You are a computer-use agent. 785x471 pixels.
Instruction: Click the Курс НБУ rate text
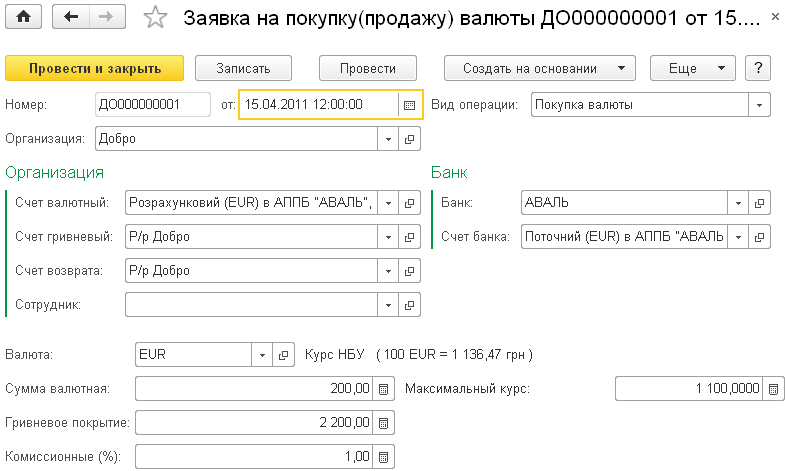[419, 355]
